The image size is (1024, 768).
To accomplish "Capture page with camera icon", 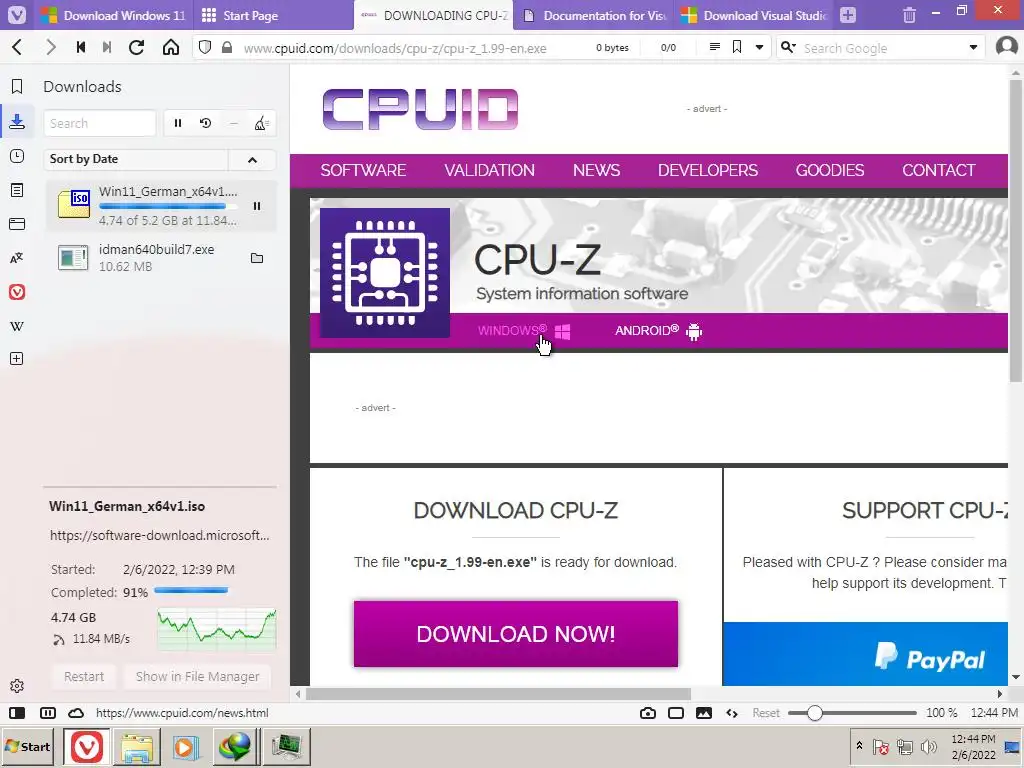I will click(x=648, y=713).
